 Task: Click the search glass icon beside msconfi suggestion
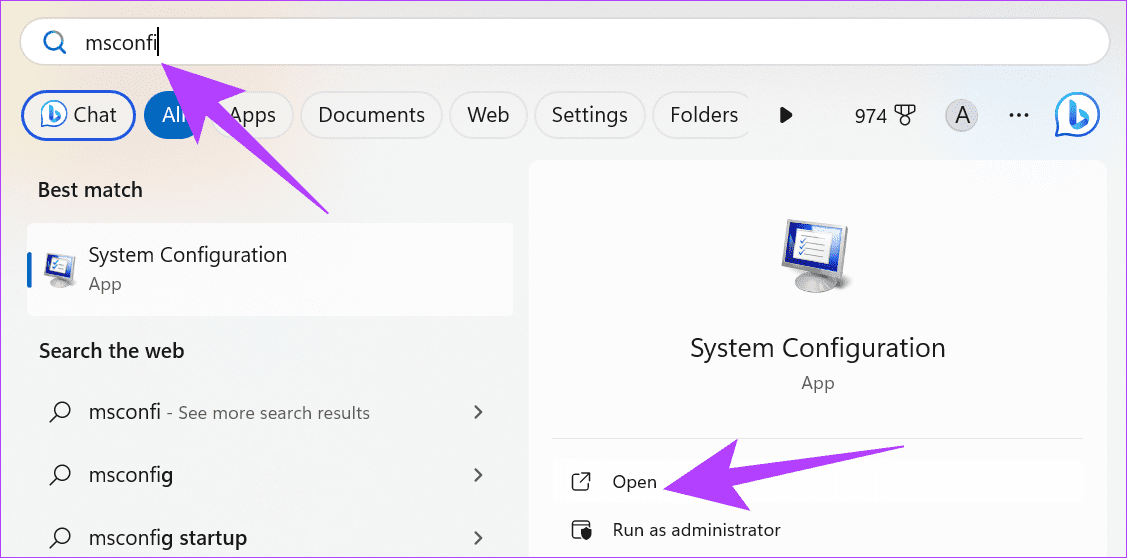(61, 412)
